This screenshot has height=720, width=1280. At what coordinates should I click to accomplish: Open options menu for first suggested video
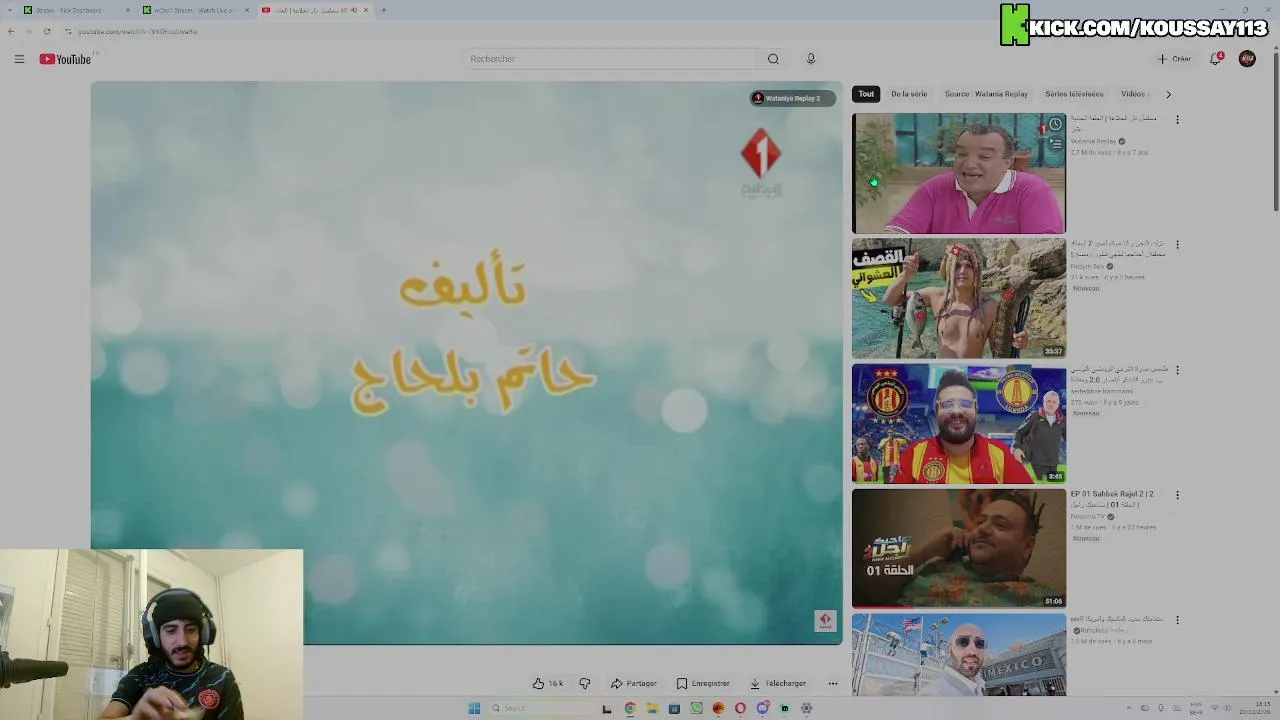point(1177,120)
